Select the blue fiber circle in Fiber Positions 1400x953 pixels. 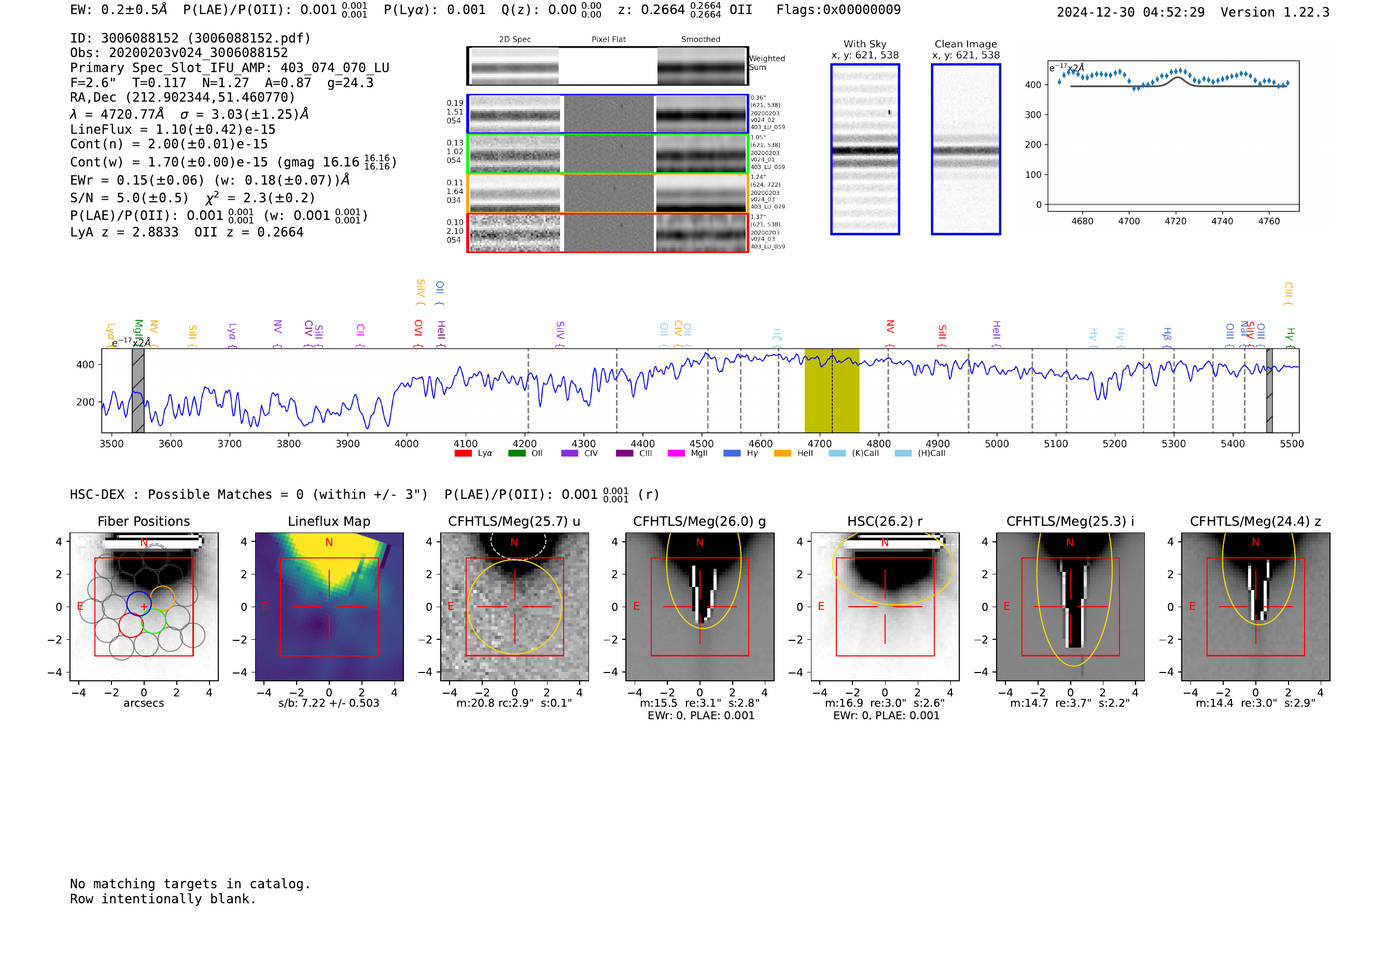pos(139,603)
